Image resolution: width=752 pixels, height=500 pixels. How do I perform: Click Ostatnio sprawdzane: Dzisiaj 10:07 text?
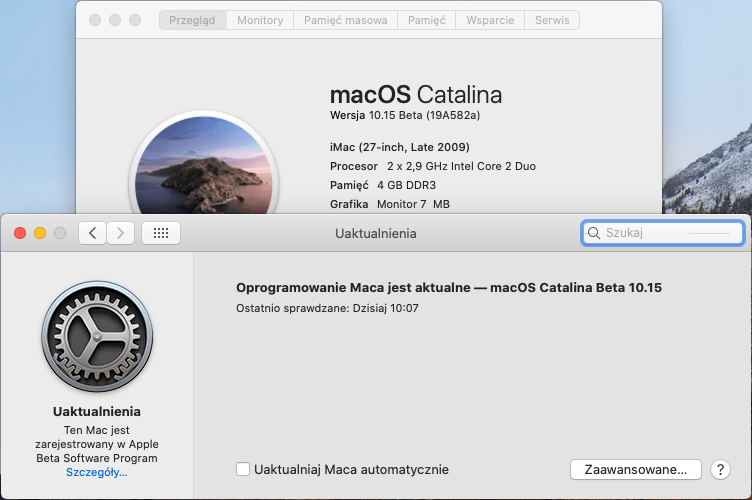tap(327, 308)
